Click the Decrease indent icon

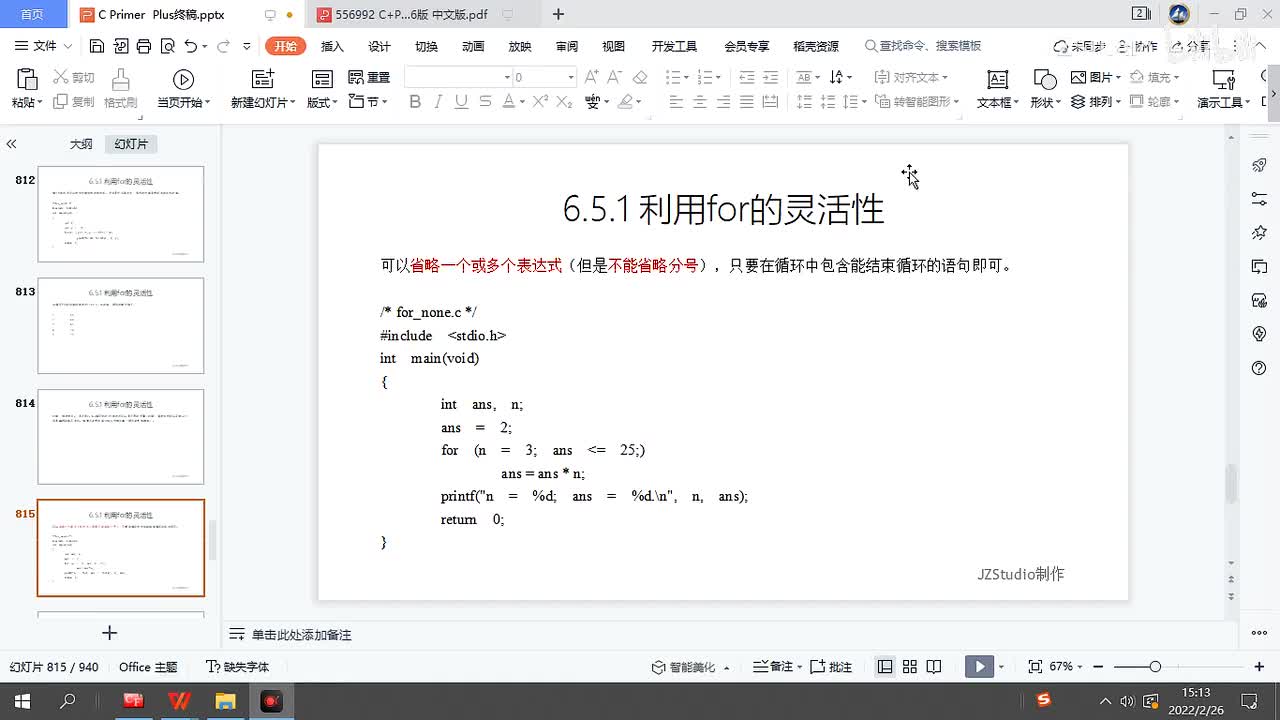[746, 77]
